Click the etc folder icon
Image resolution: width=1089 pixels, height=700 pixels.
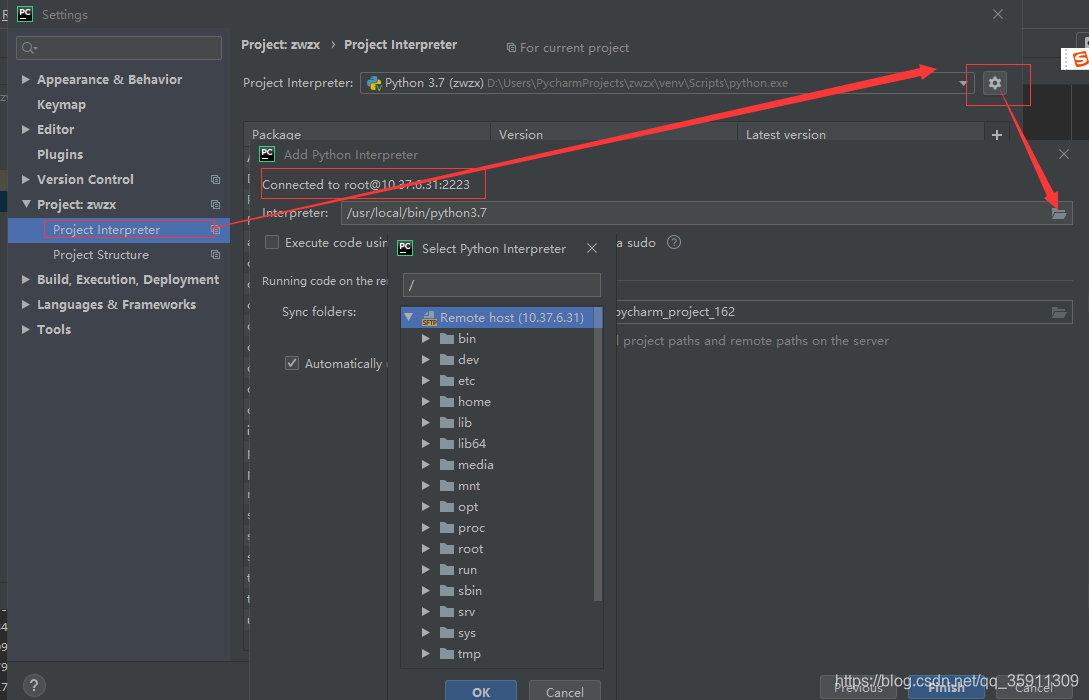[447, 381]
